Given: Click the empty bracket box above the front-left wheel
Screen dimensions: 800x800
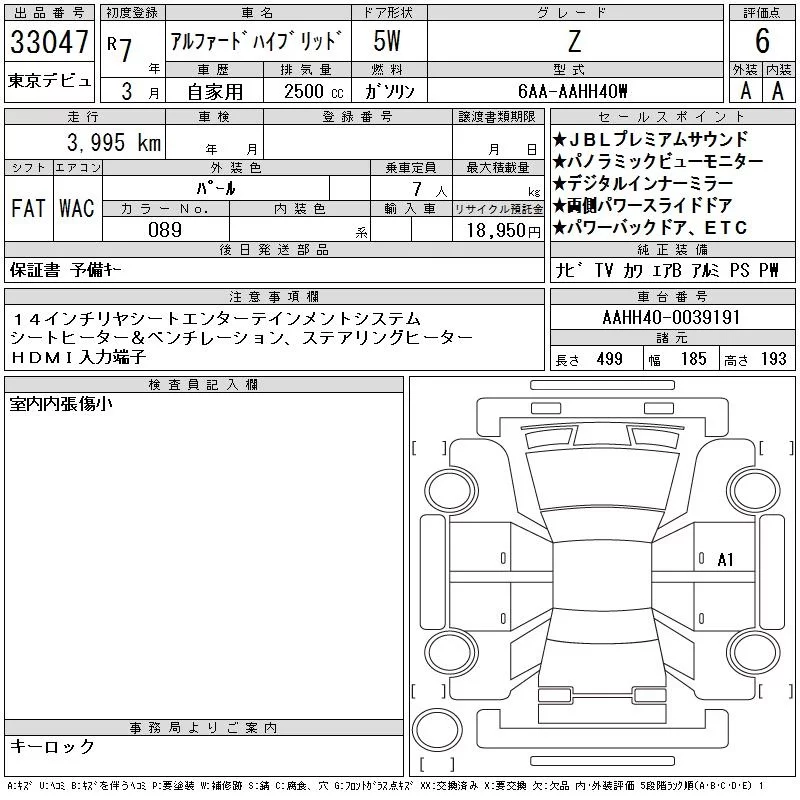Looking at the screenshot, I should point(428,447).
